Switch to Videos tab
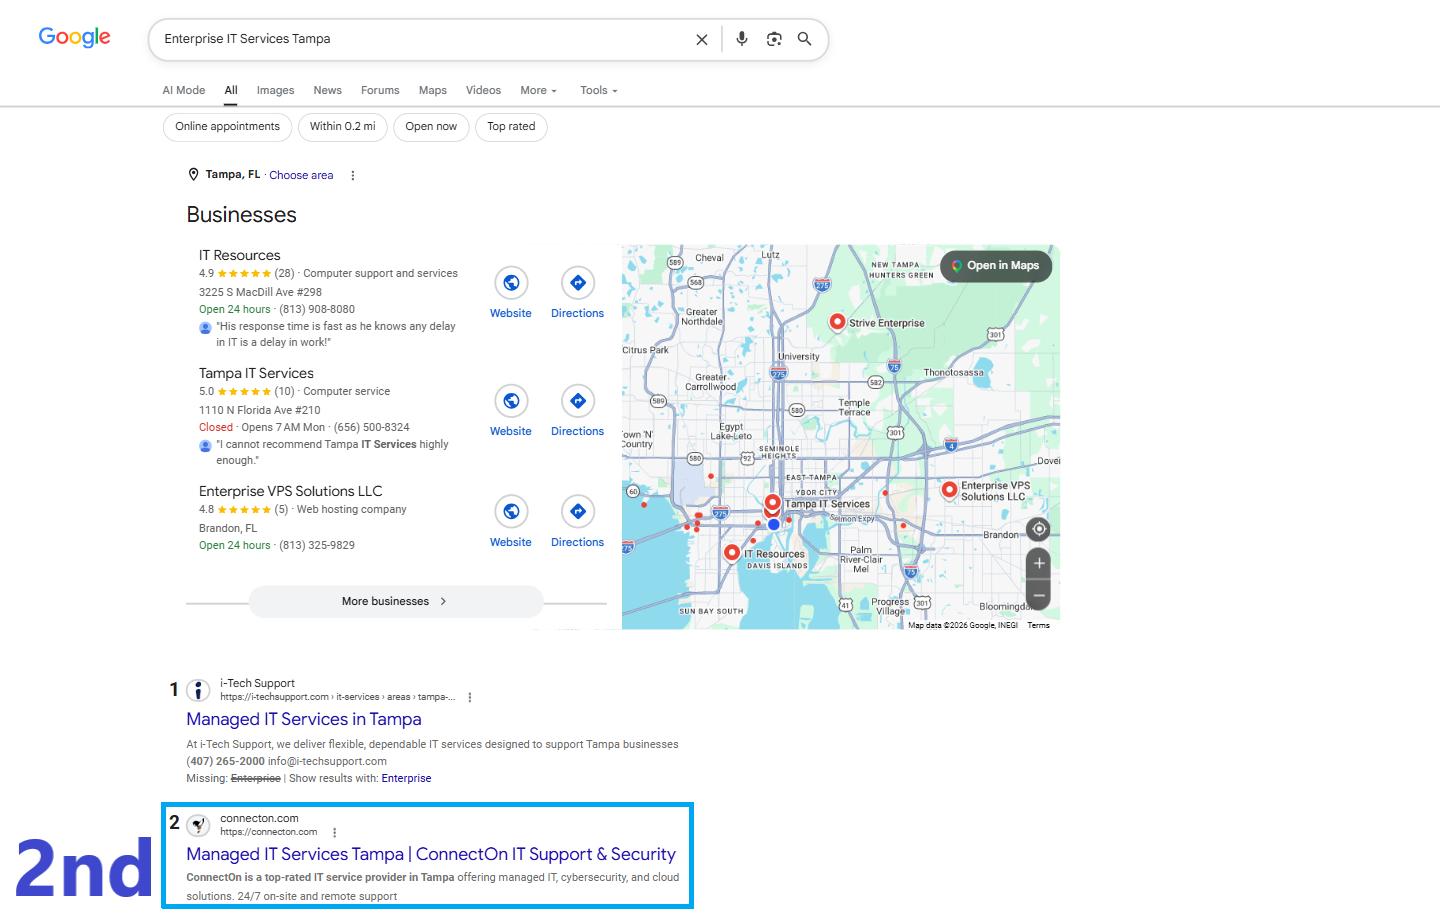Image resolution: width=1440 pixels, height=917 pixels. tap(483, 90)
